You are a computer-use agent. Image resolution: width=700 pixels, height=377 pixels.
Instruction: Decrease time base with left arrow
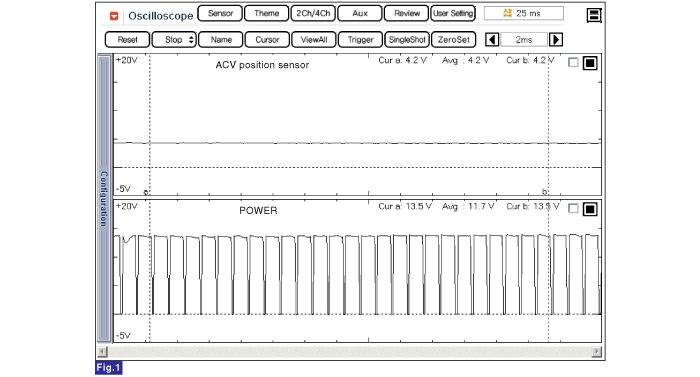[x=492, y=40]
